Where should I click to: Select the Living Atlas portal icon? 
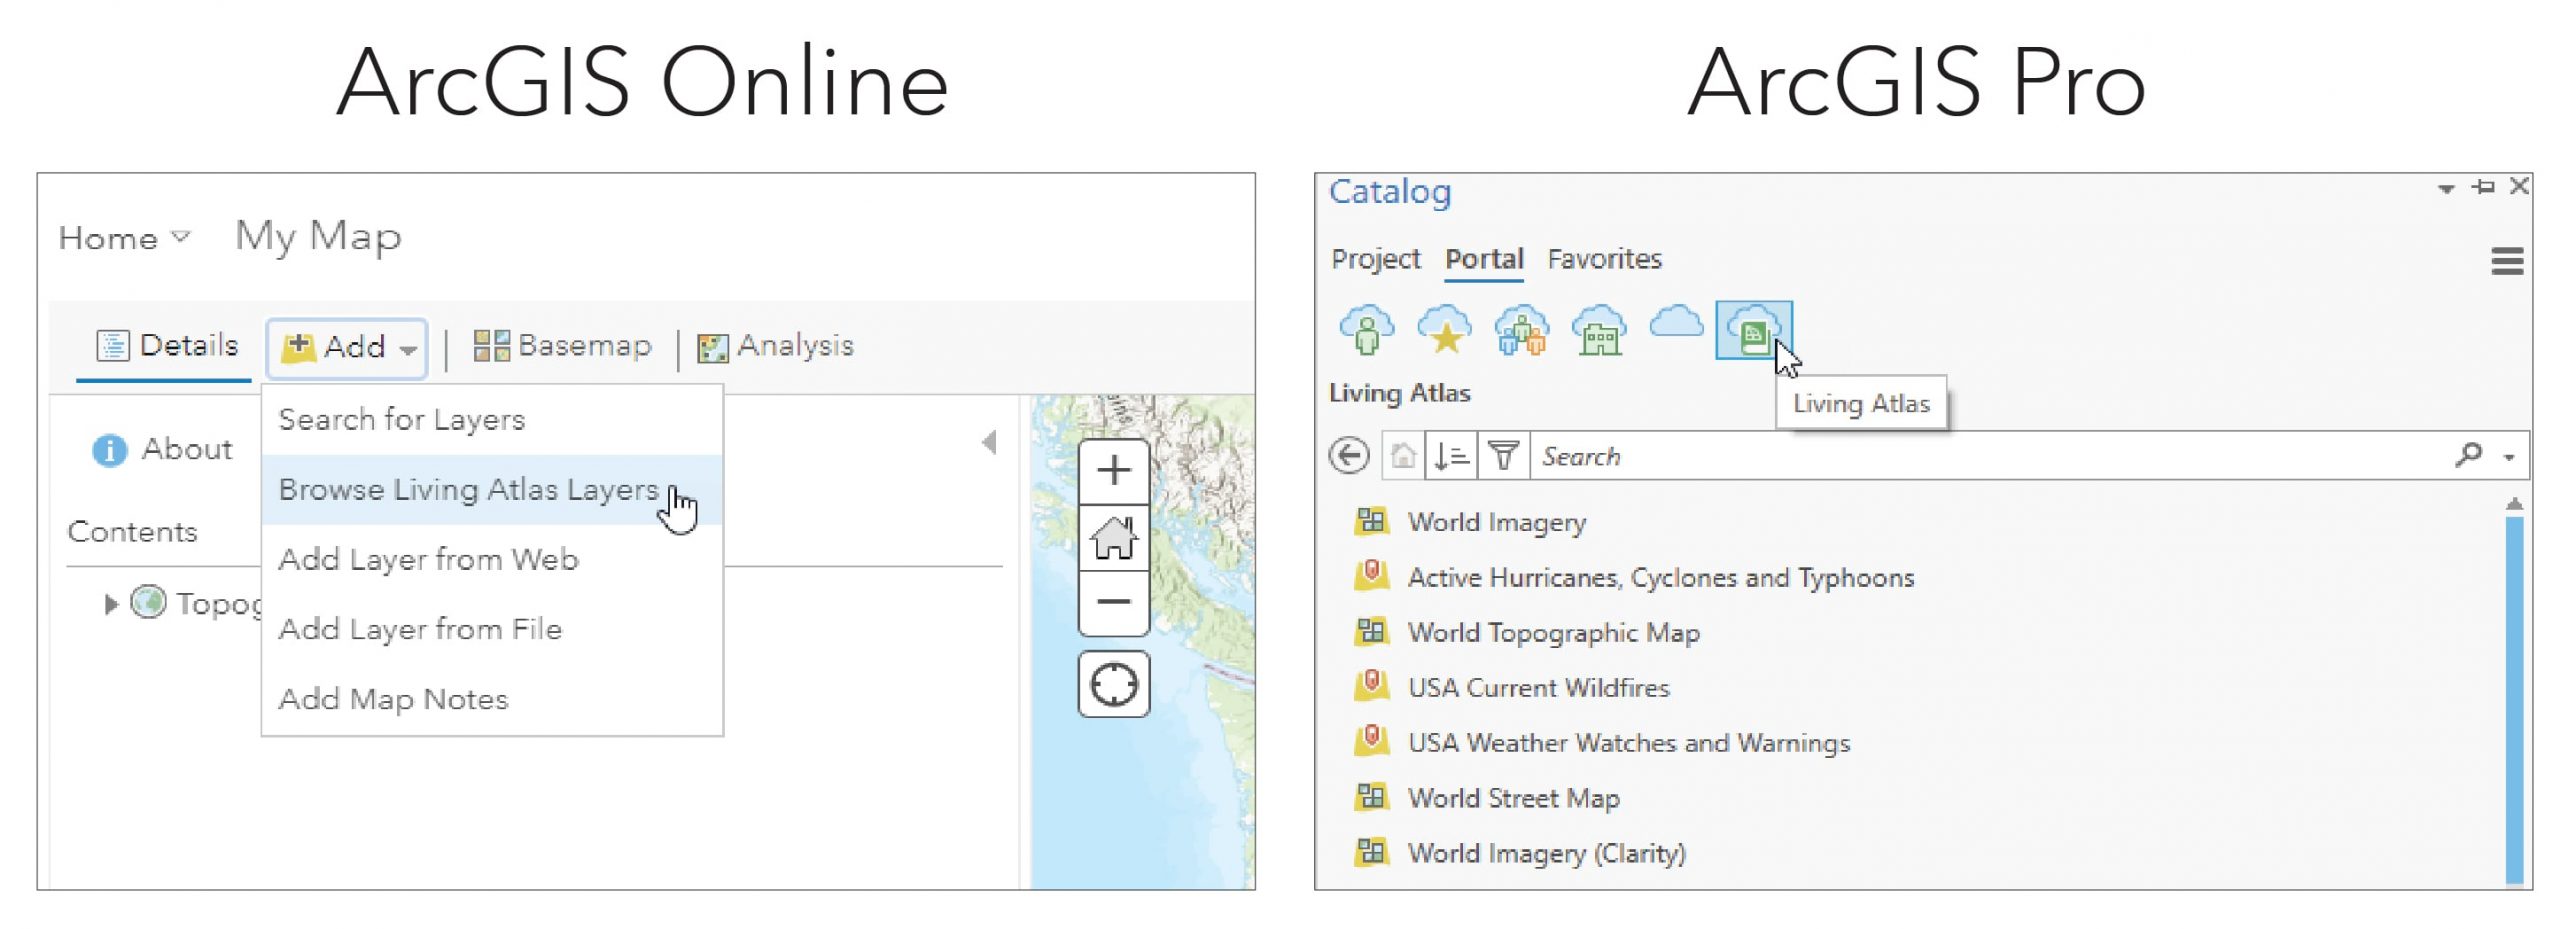(x=1753, y=330)
